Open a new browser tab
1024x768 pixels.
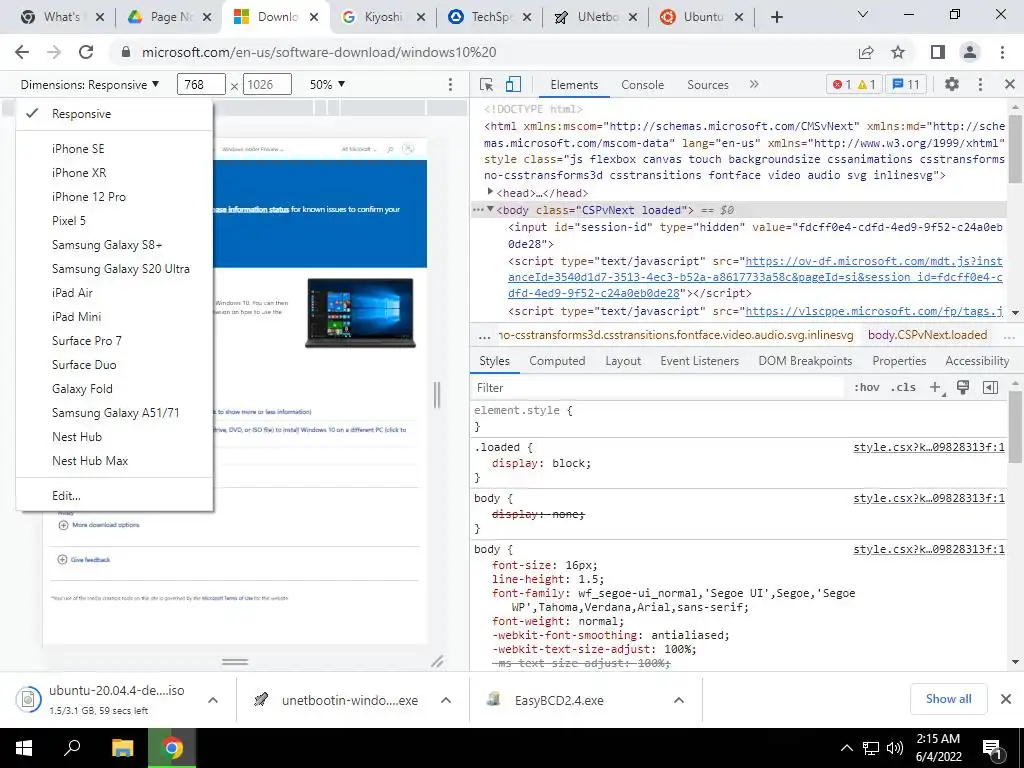[x=776, y=17]
